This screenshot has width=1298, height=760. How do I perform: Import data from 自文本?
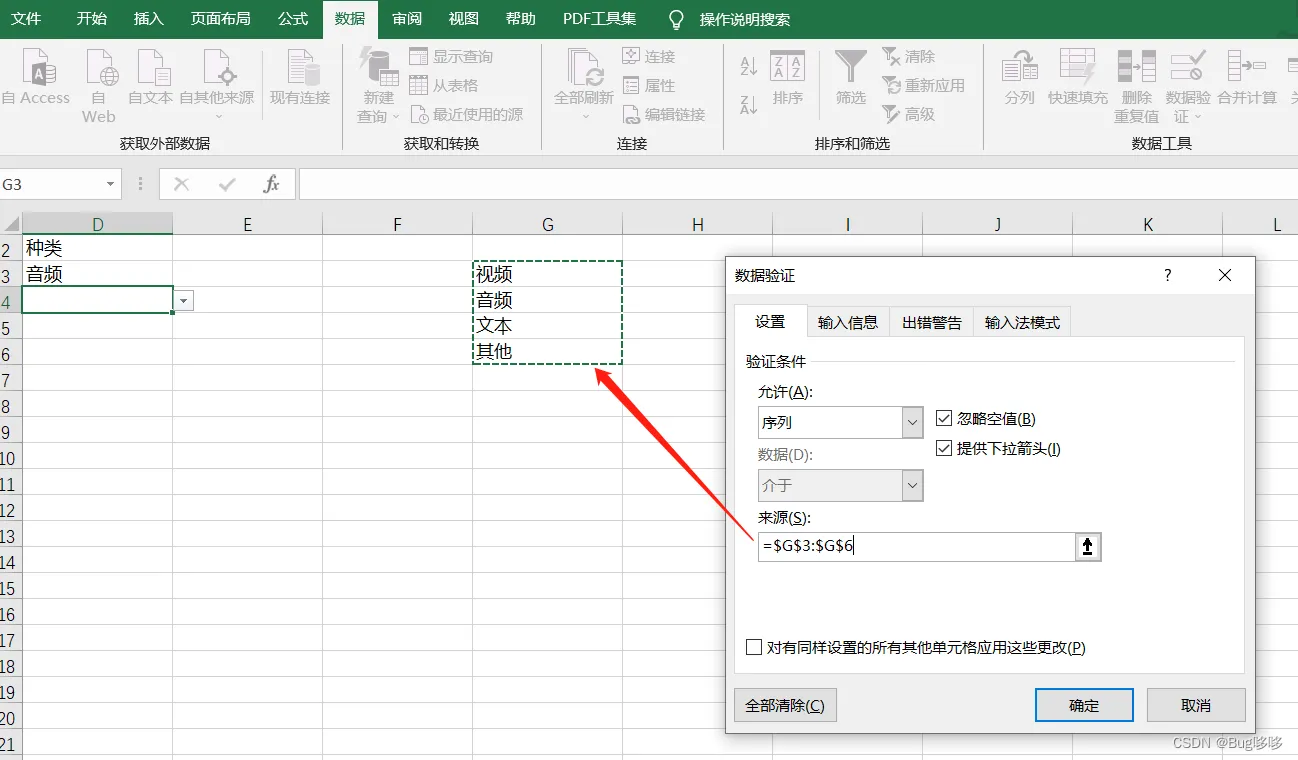[x=151, y=78]
